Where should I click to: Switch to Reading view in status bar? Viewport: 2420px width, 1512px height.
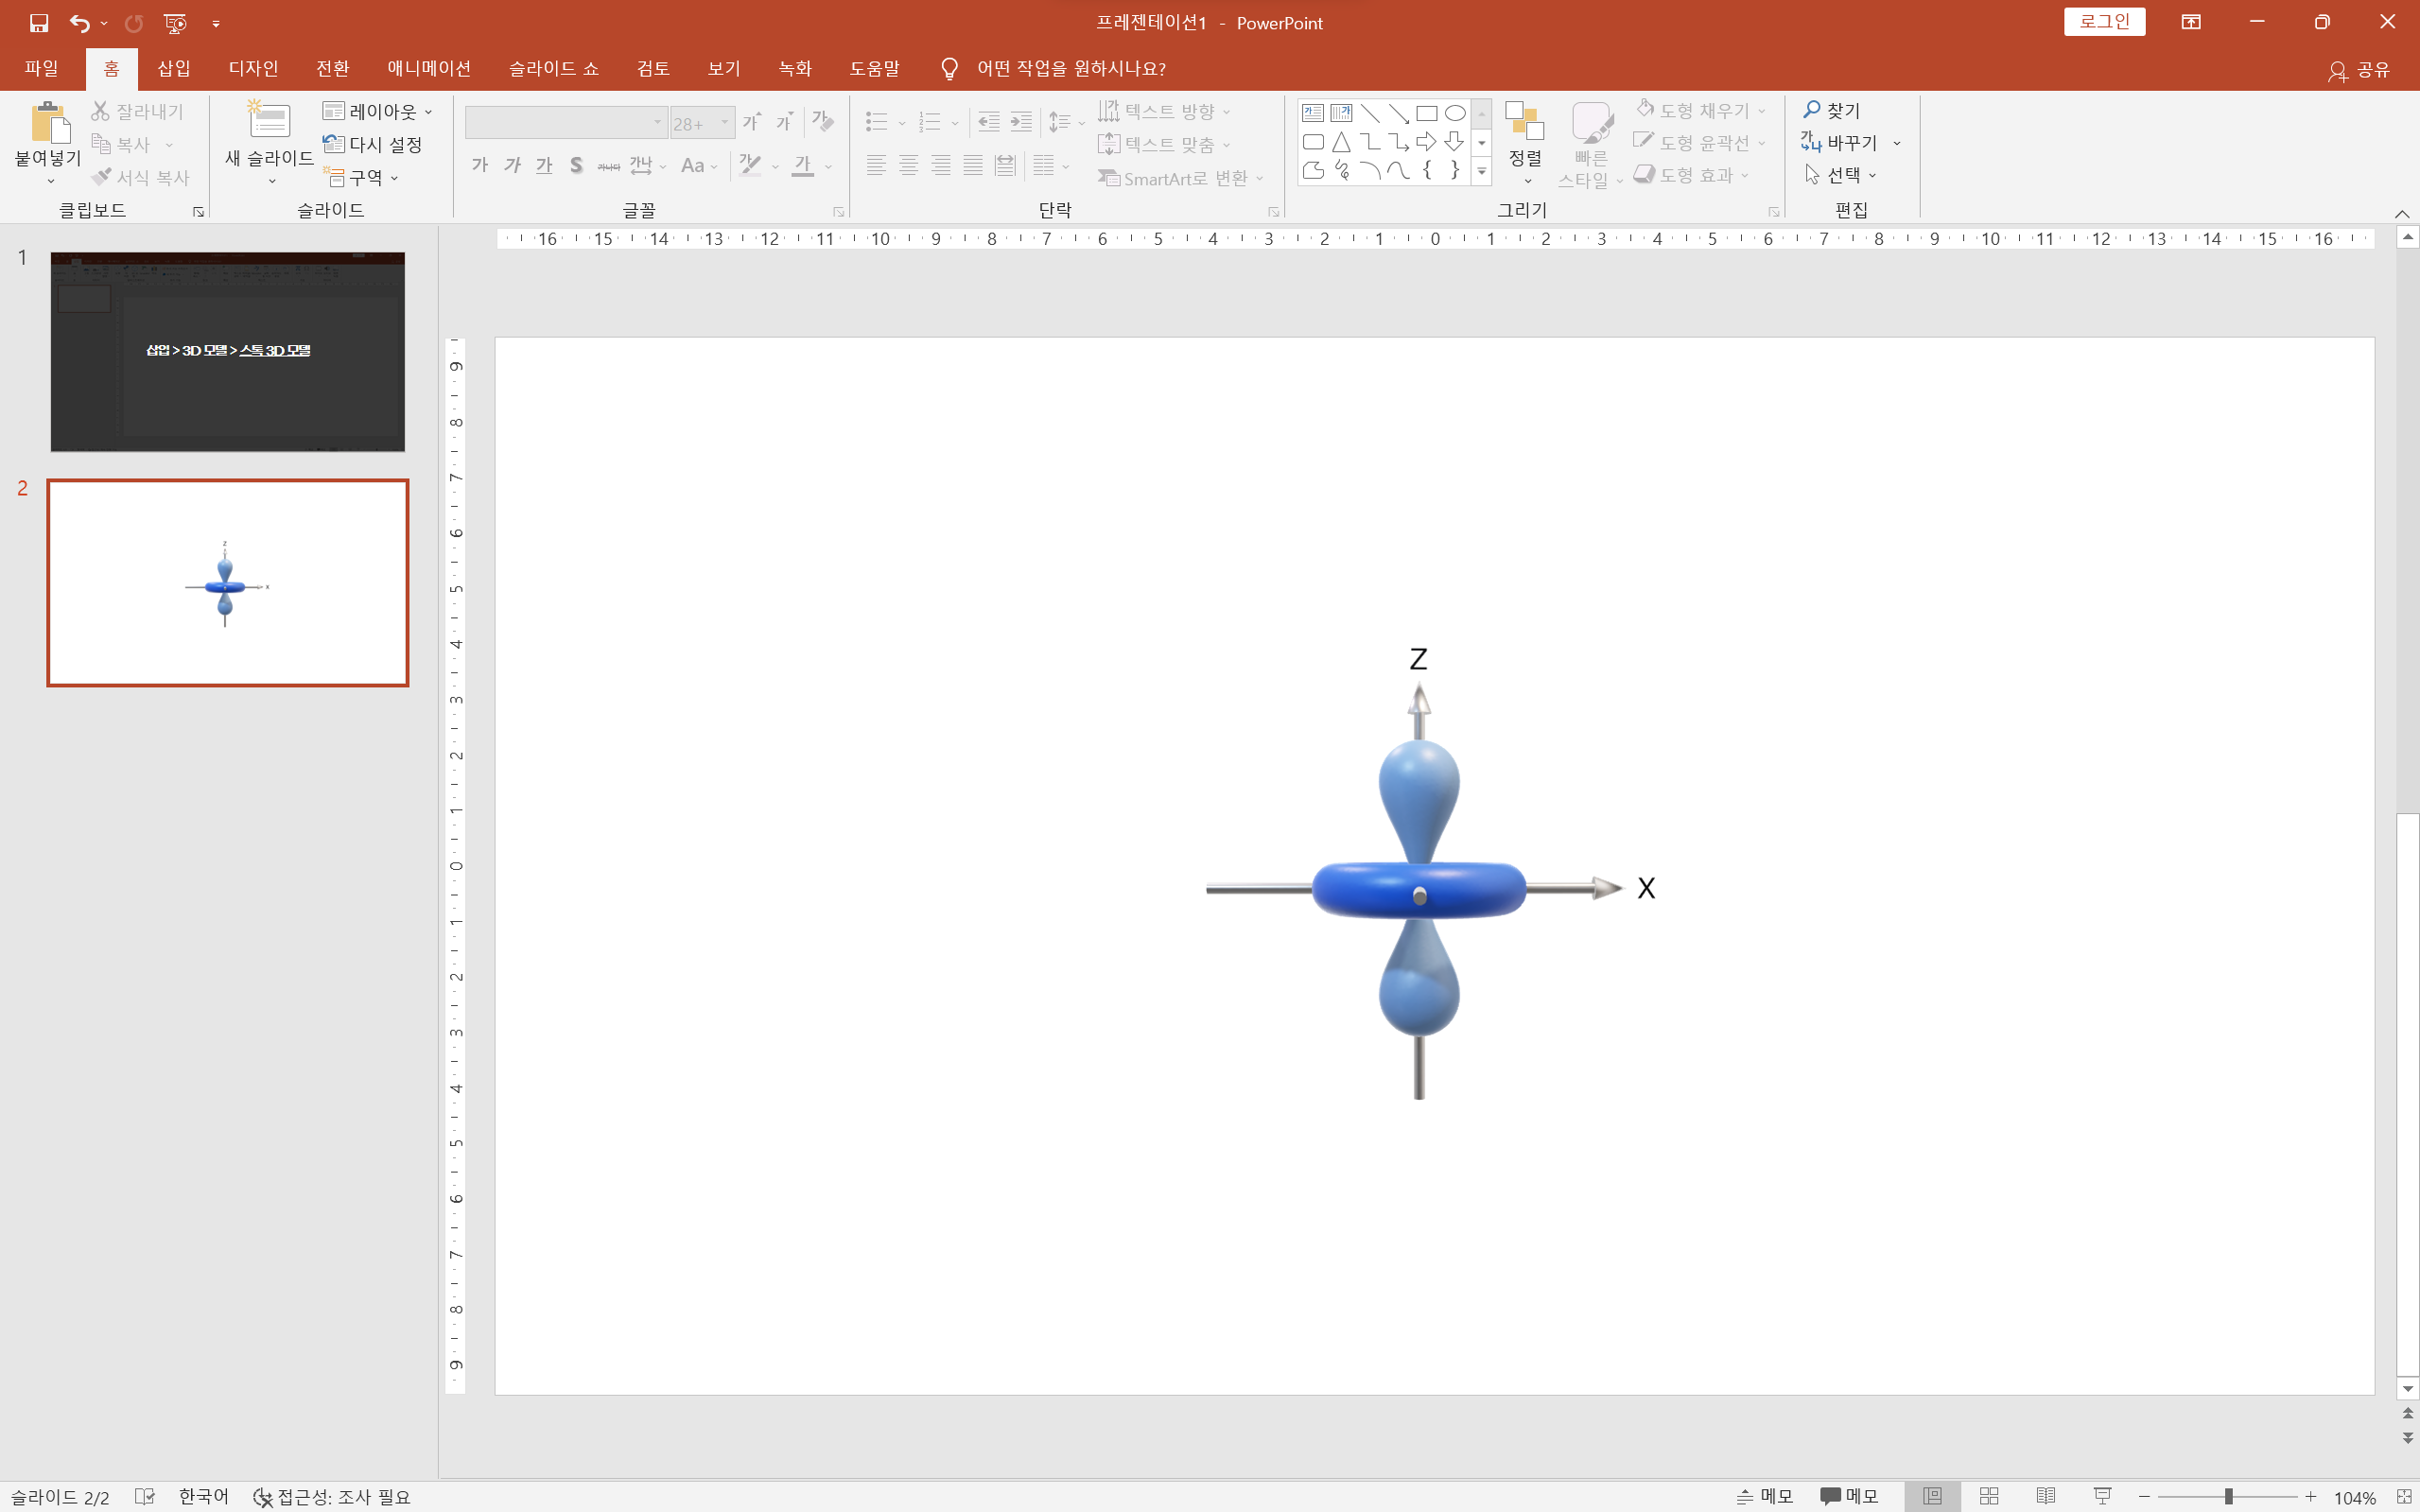click(2046, 1496)
